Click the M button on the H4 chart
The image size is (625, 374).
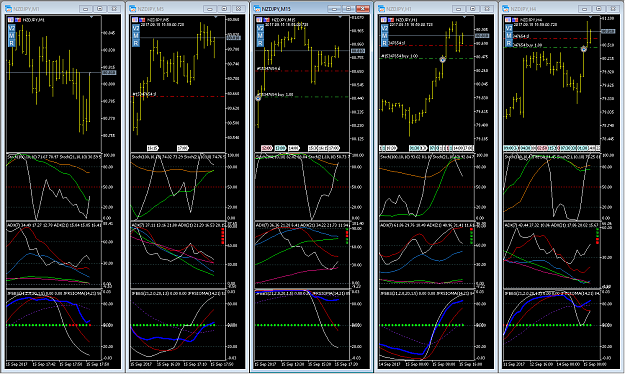509,35
